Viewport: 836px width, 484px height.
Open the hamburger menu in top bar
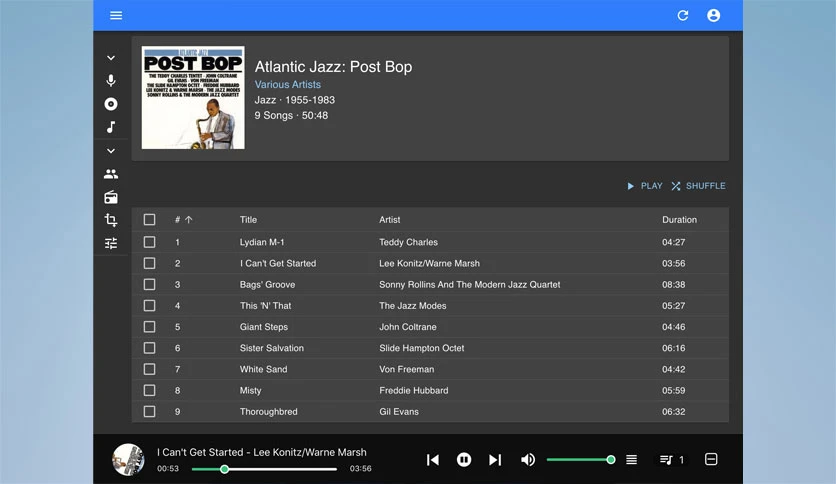tap(116, 15)
